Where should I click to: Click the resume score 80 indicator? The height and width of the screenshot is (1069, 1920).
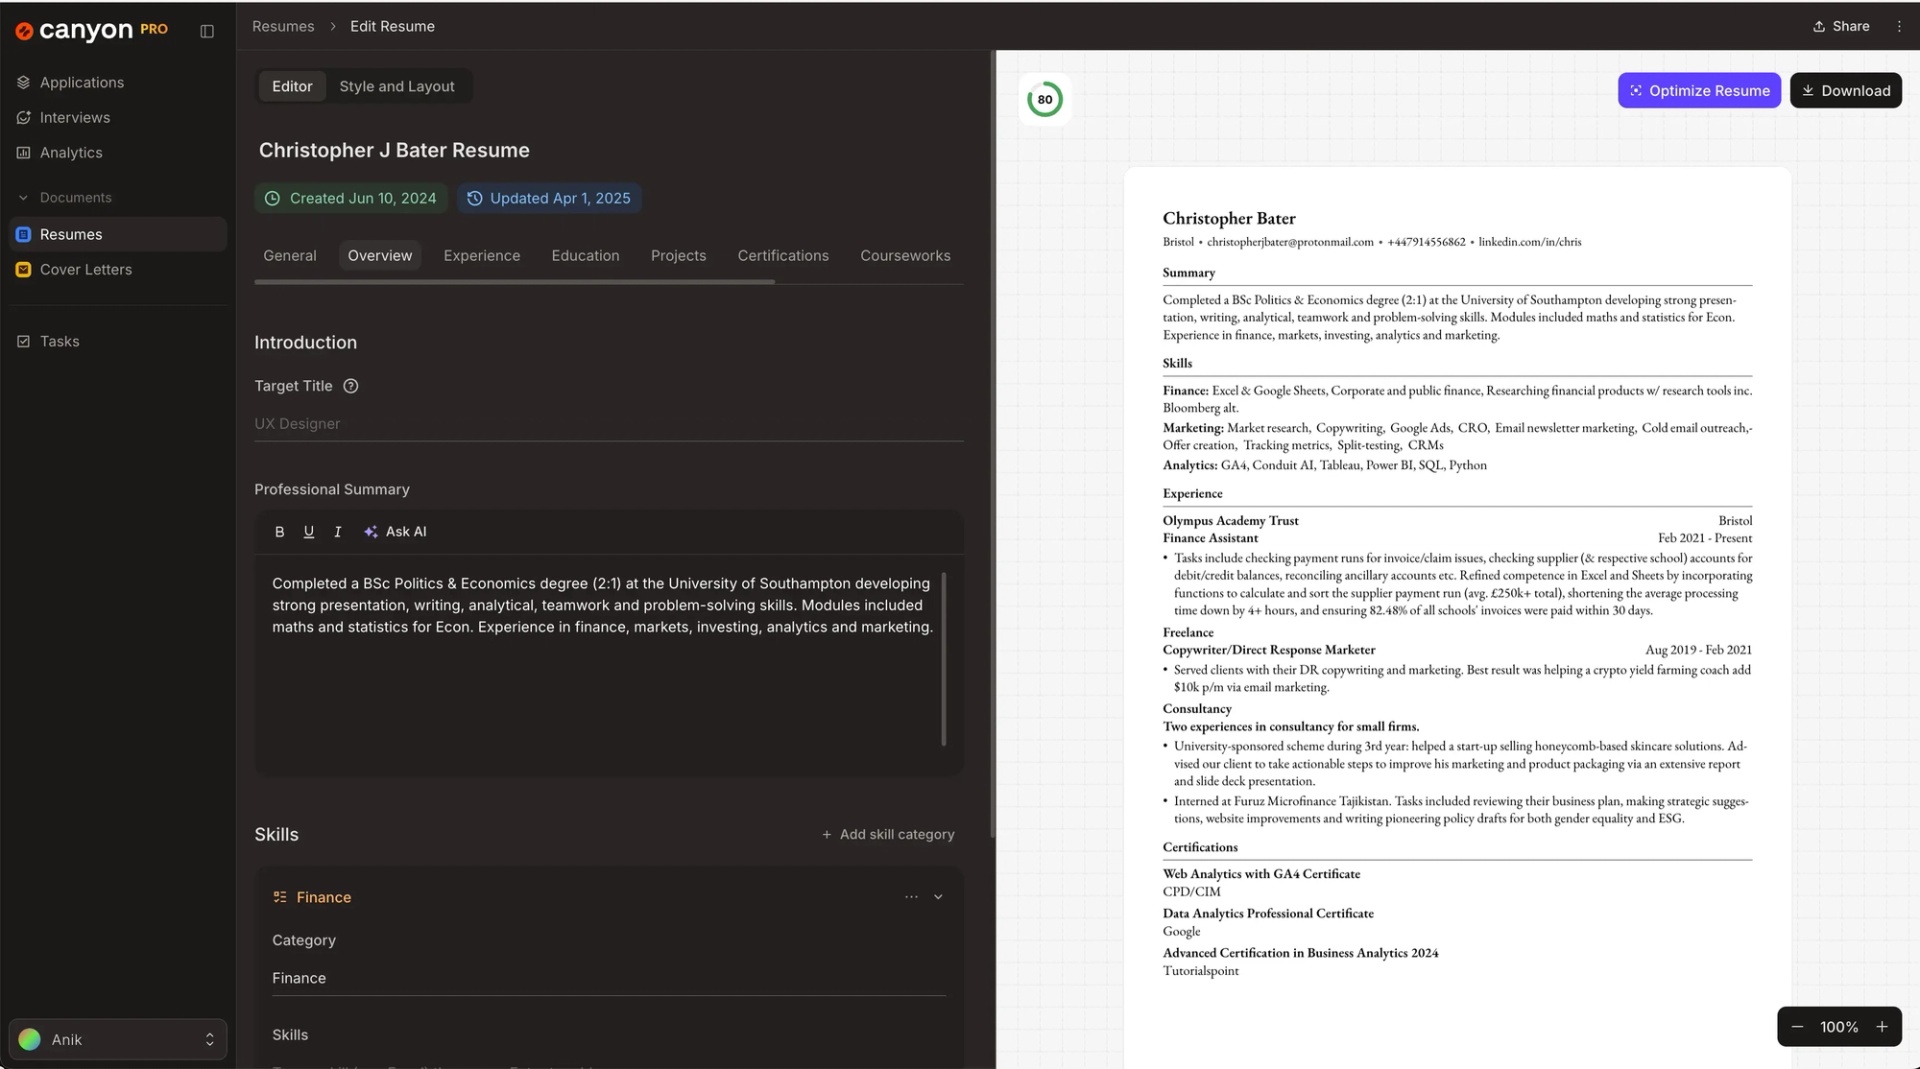[1045, 99]
